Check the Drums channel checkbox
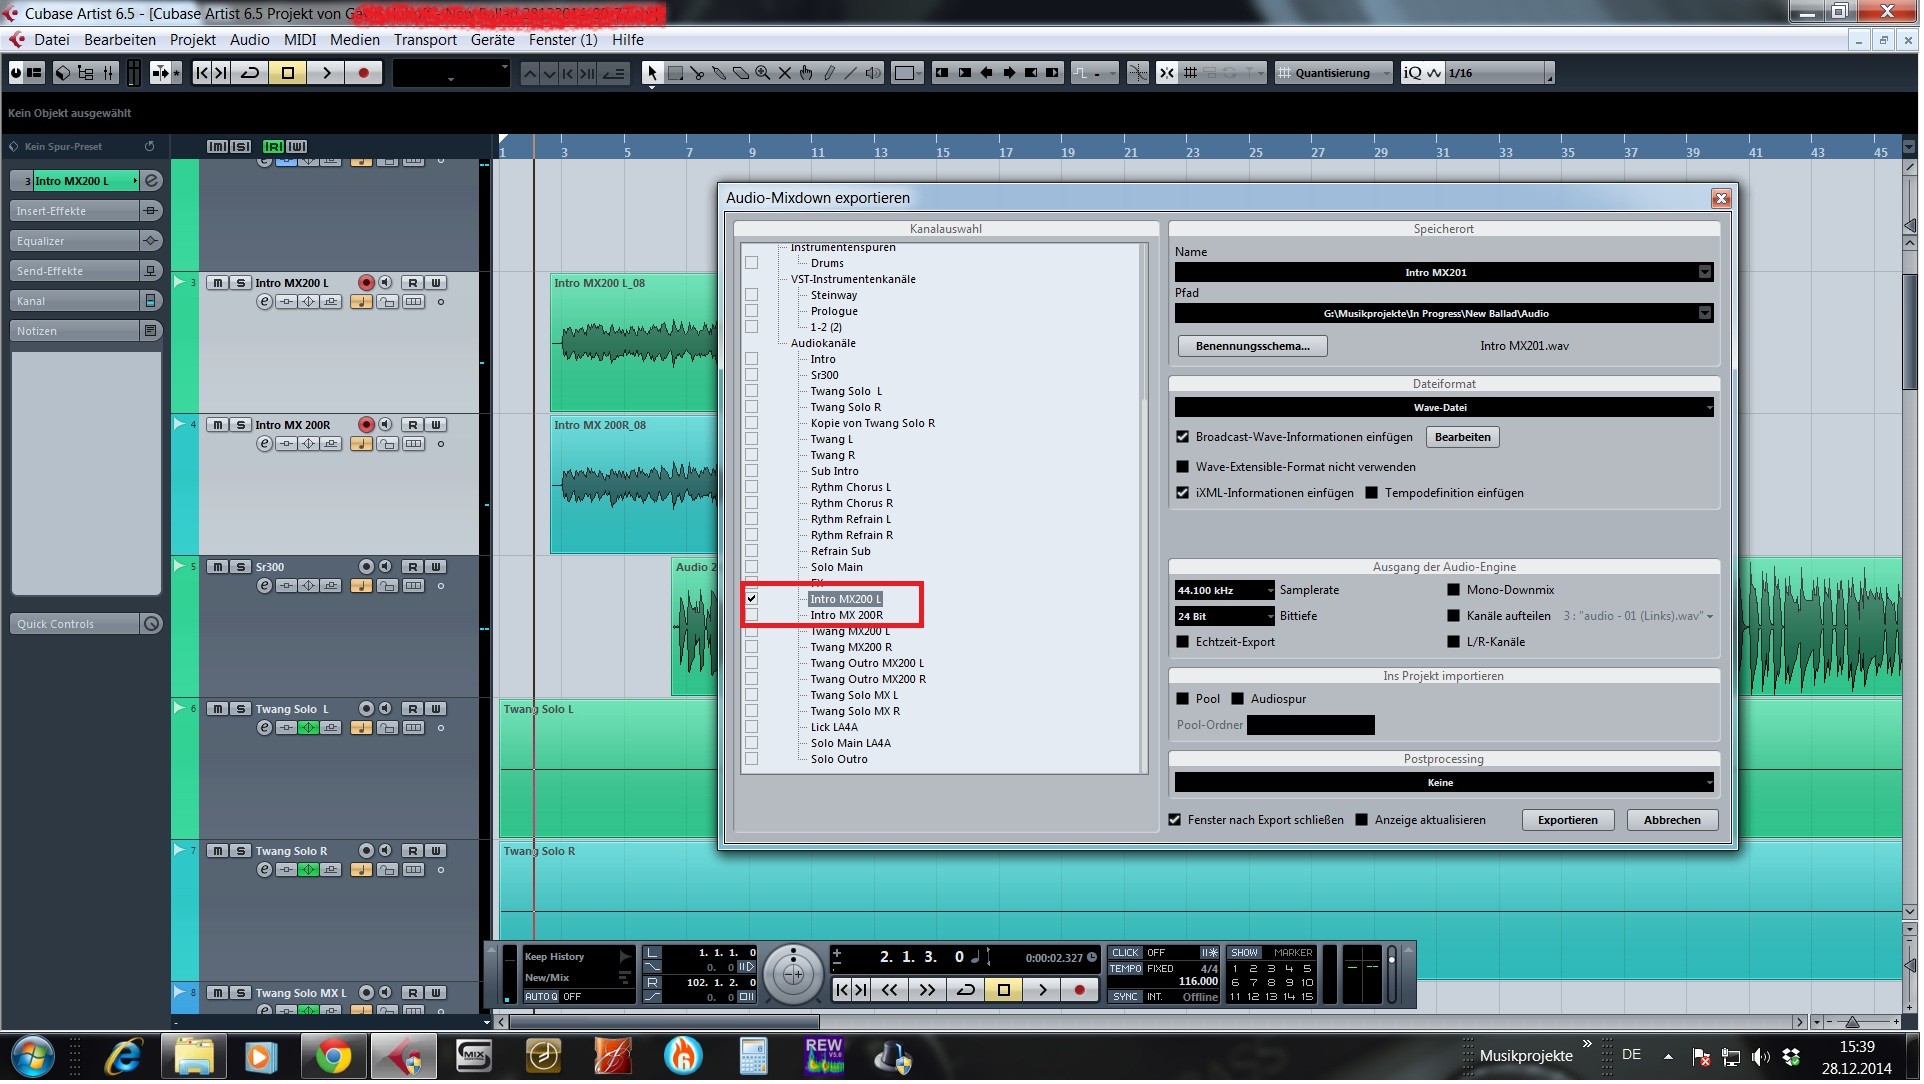The height and width of the screenshot is (1084, 1924). [x=753, y=264]
